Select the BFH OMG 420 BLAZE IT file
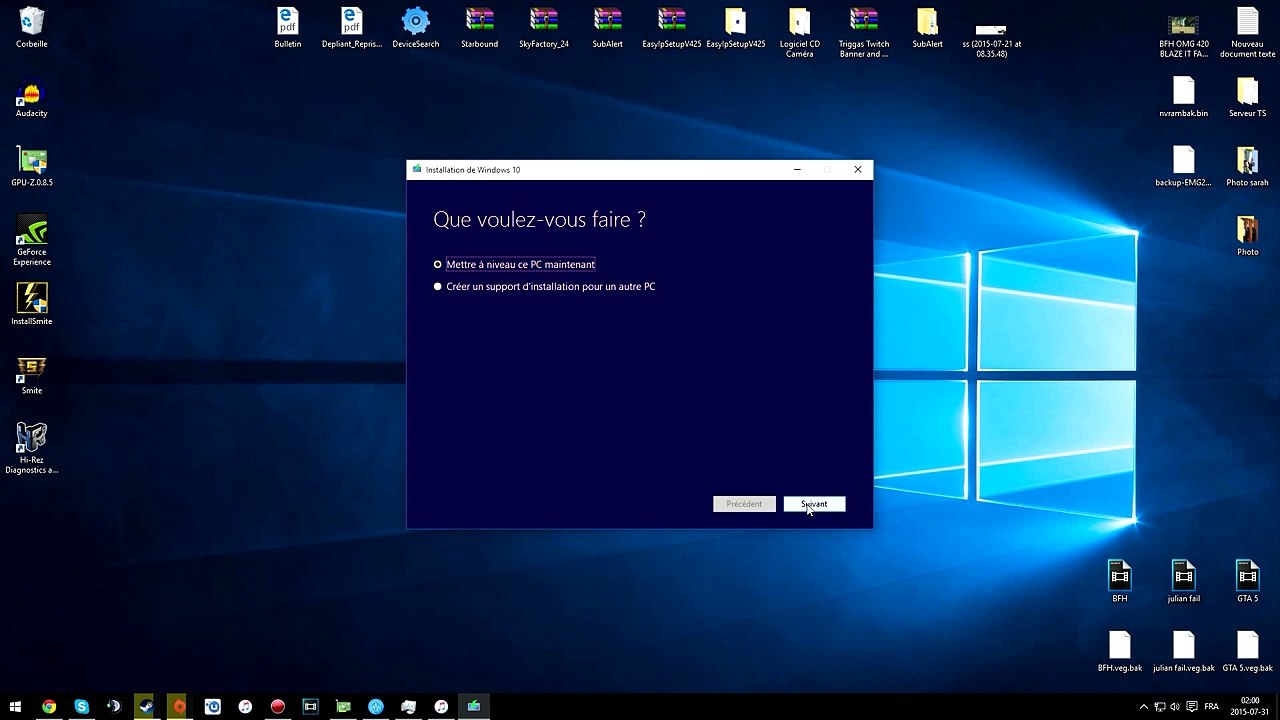This screenshot has width=1280, height=720. point(1184,34)
